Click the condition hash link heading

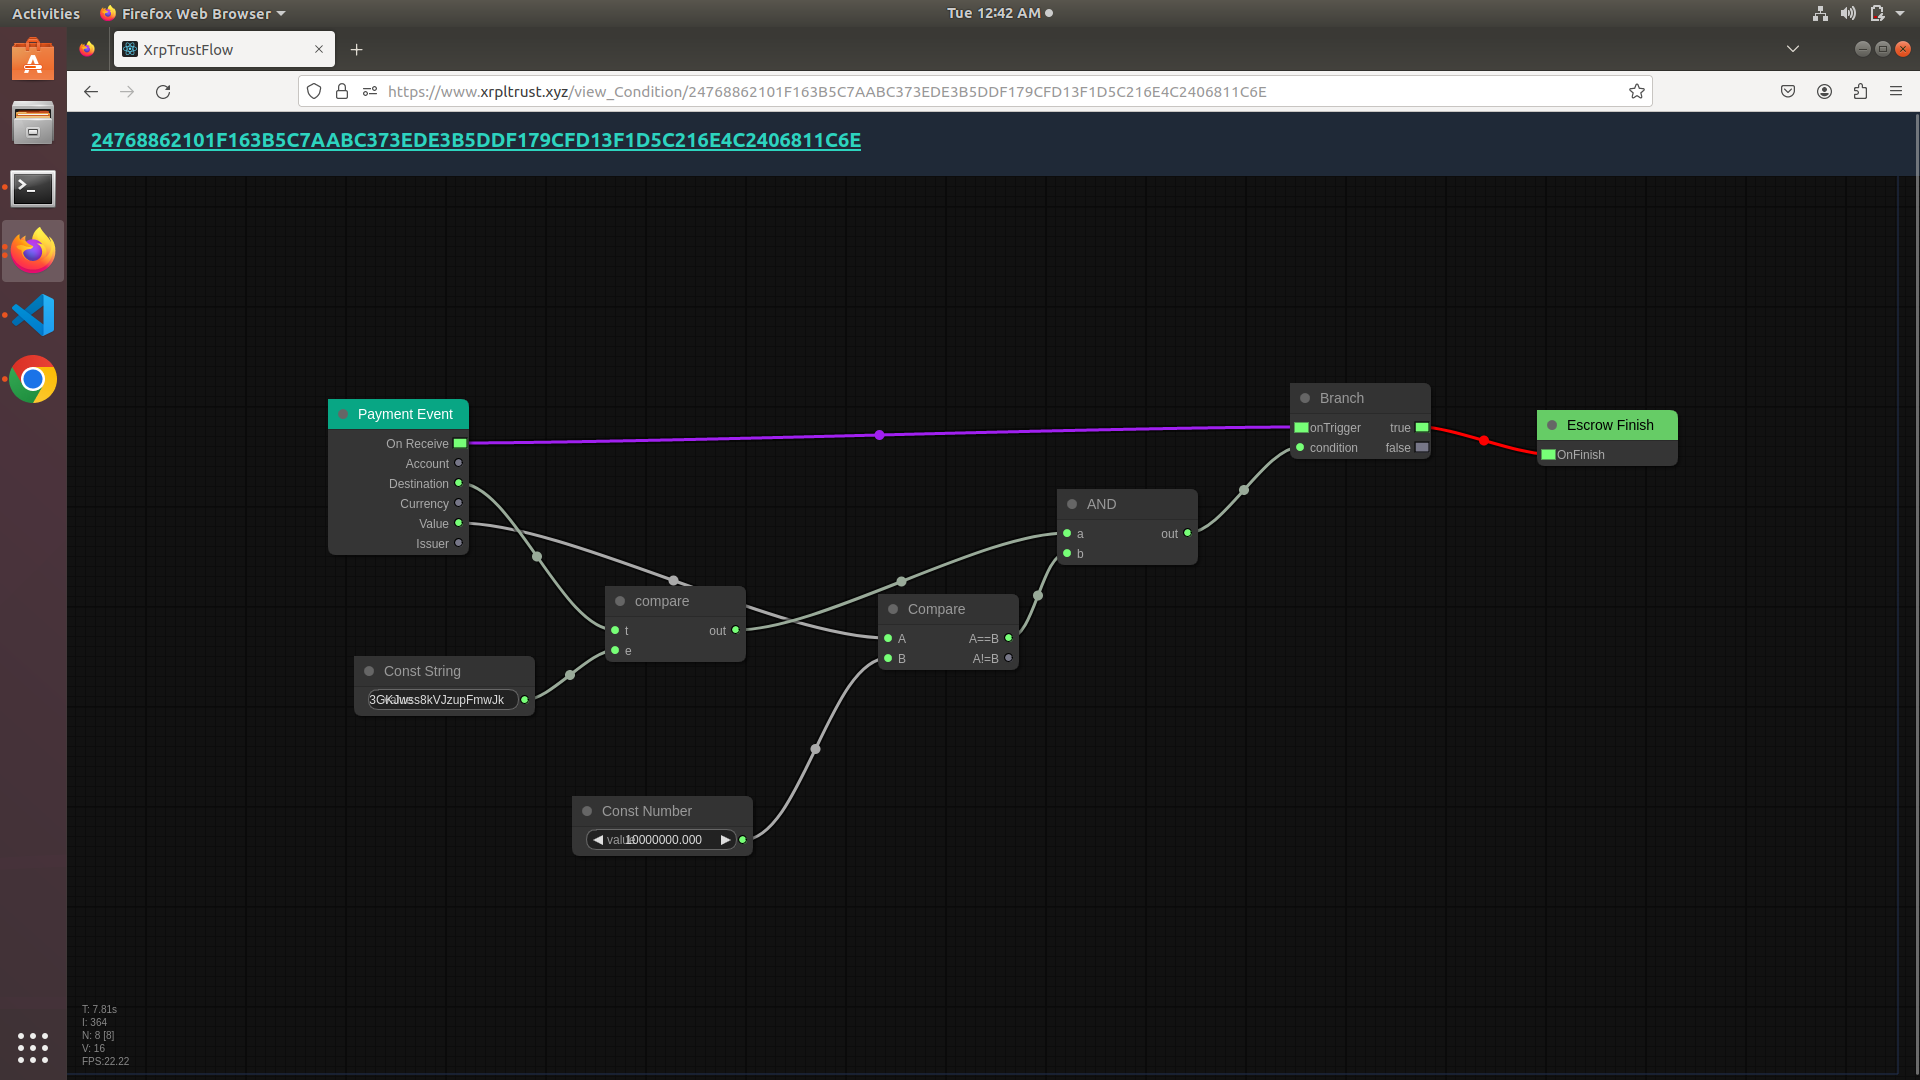pos(475,140)
